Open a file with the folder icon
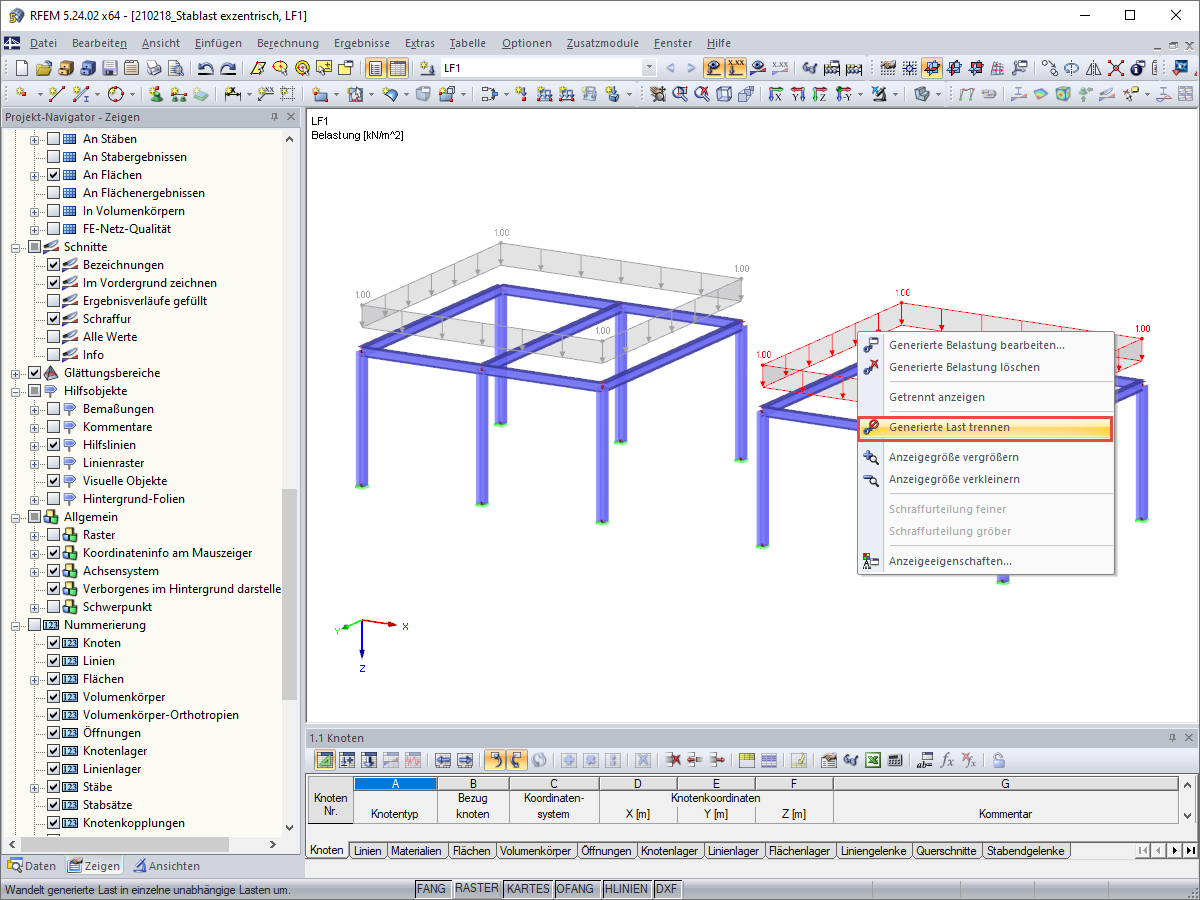 [x=43, y=68]
